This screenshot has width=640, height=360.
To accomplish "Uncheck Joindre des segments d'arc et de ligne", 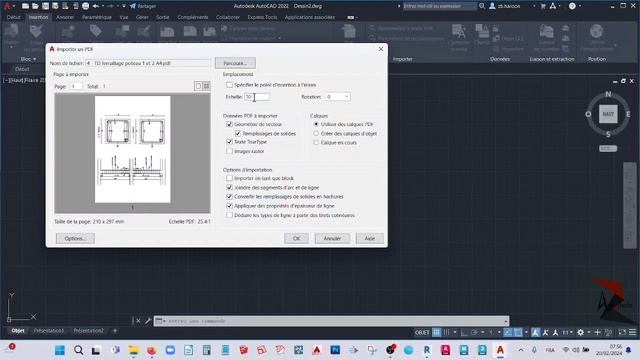I will [229, 187].
